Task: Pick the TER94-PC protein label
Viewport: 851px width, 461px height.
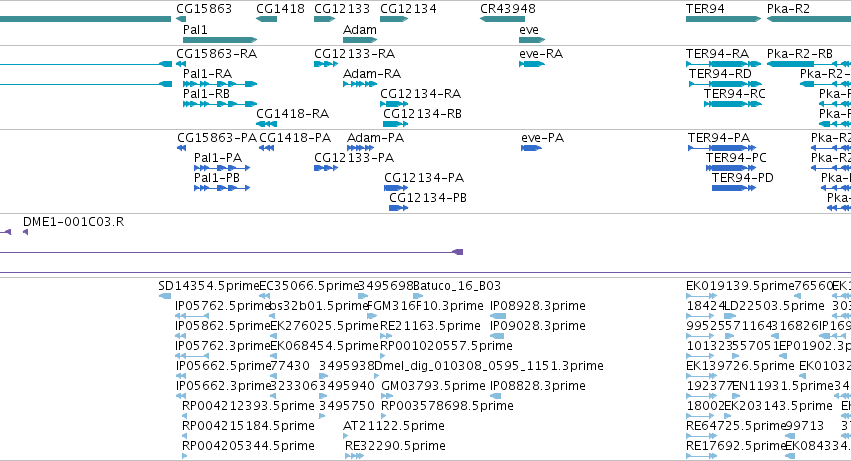Action: click(736, 158)
